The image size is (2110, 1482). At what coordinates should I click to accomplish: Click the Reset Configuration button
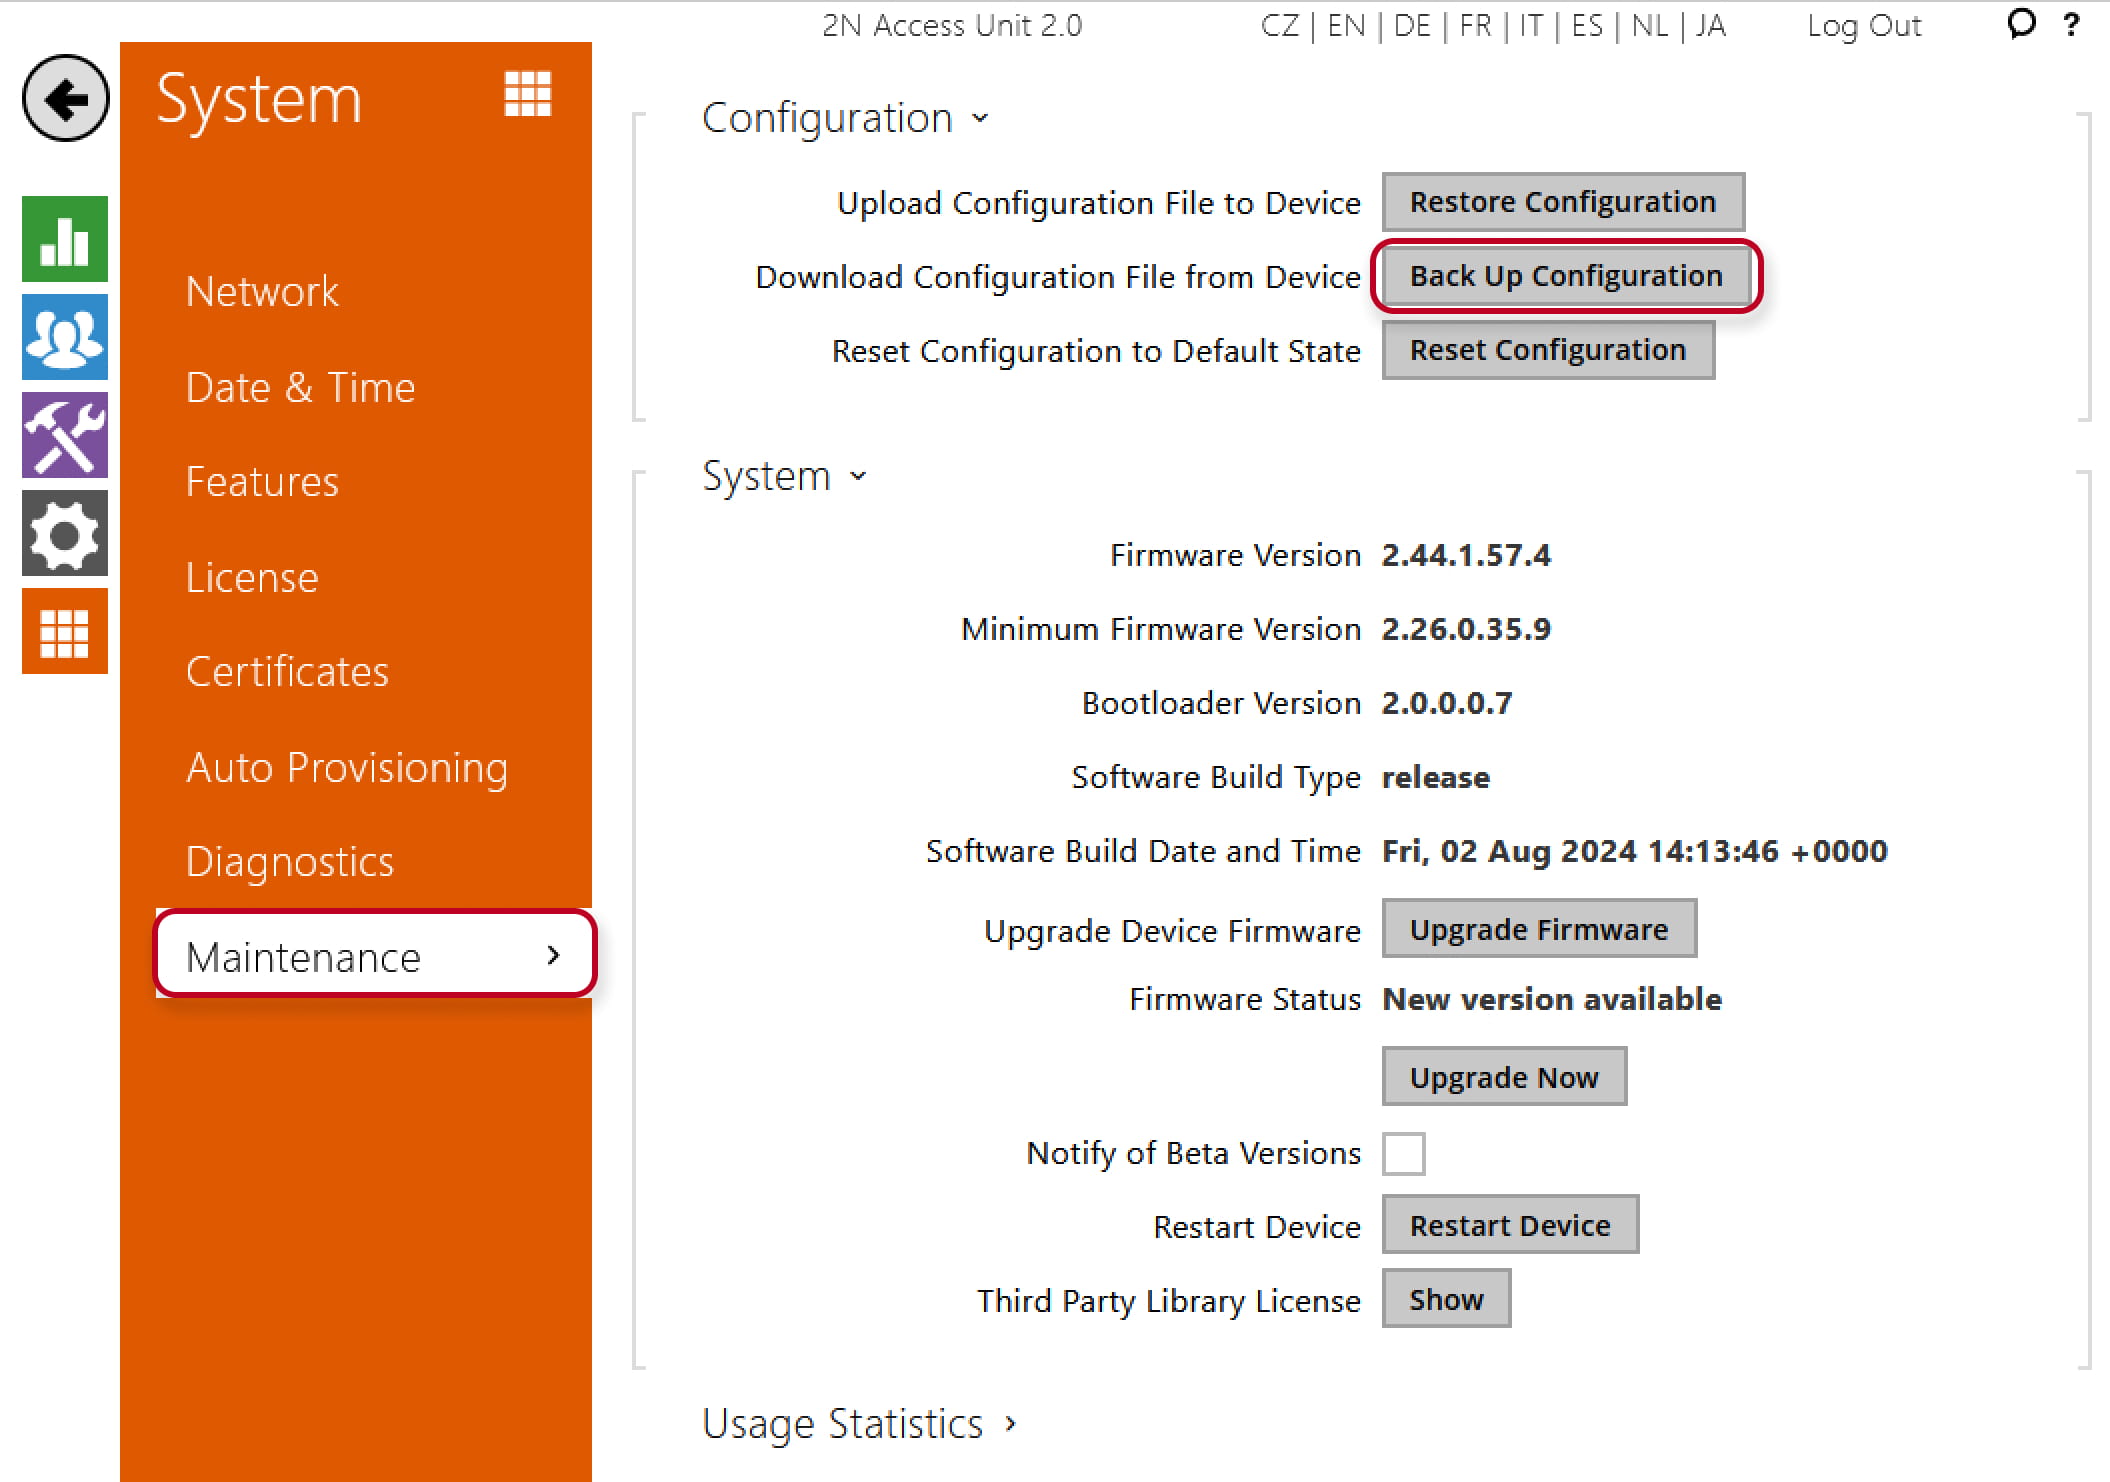pyautogui.click(x=1548, y=350)
